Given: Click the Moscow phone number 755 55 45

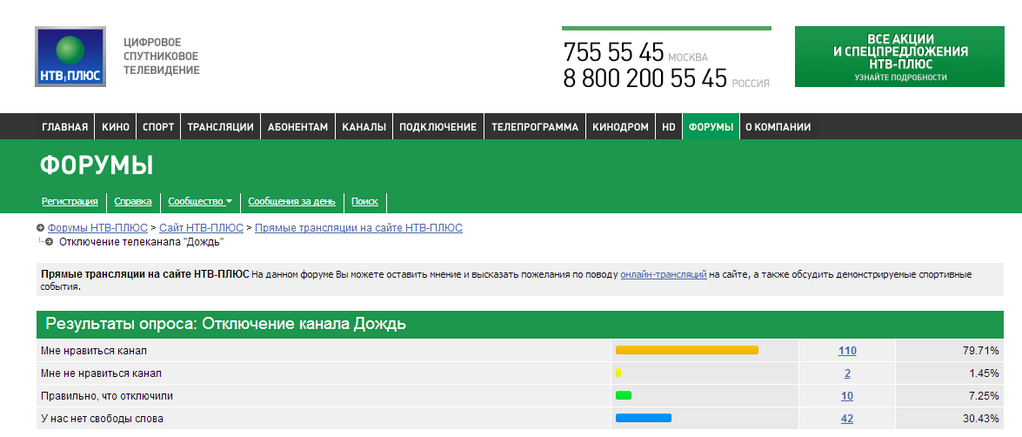Looking at the screenshot, I should (x=613, y=52).
